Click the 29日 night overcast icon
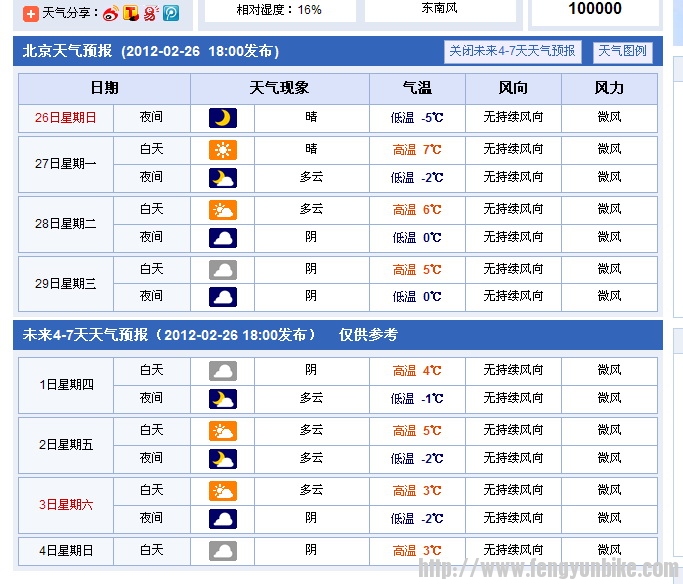The height and width of the screenshot is (584, 683). [223, 297]
